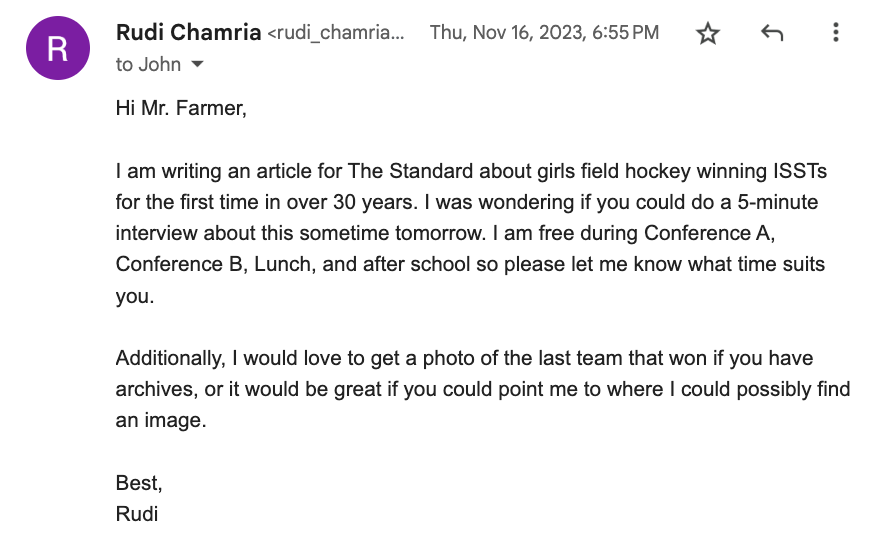
Task: Click "Conference B" in the message body
Action: tap(176, 266)
